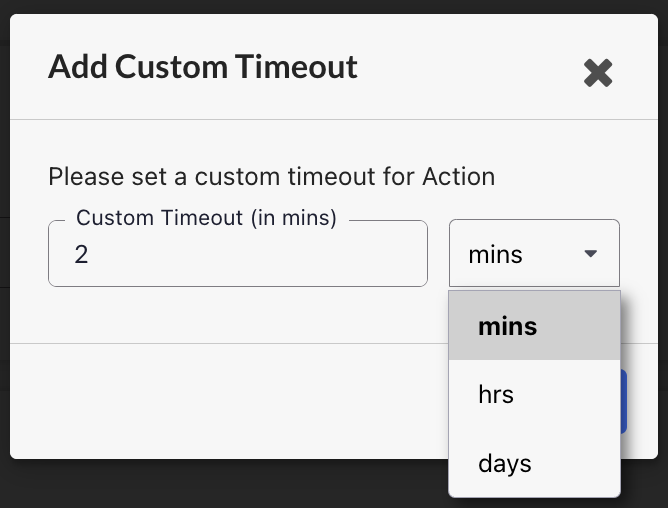Viewport: 668px width, 508px height.
Task: Click the 'Custom Timeout (in mins)' field label
Action: [x=206, y=218]
